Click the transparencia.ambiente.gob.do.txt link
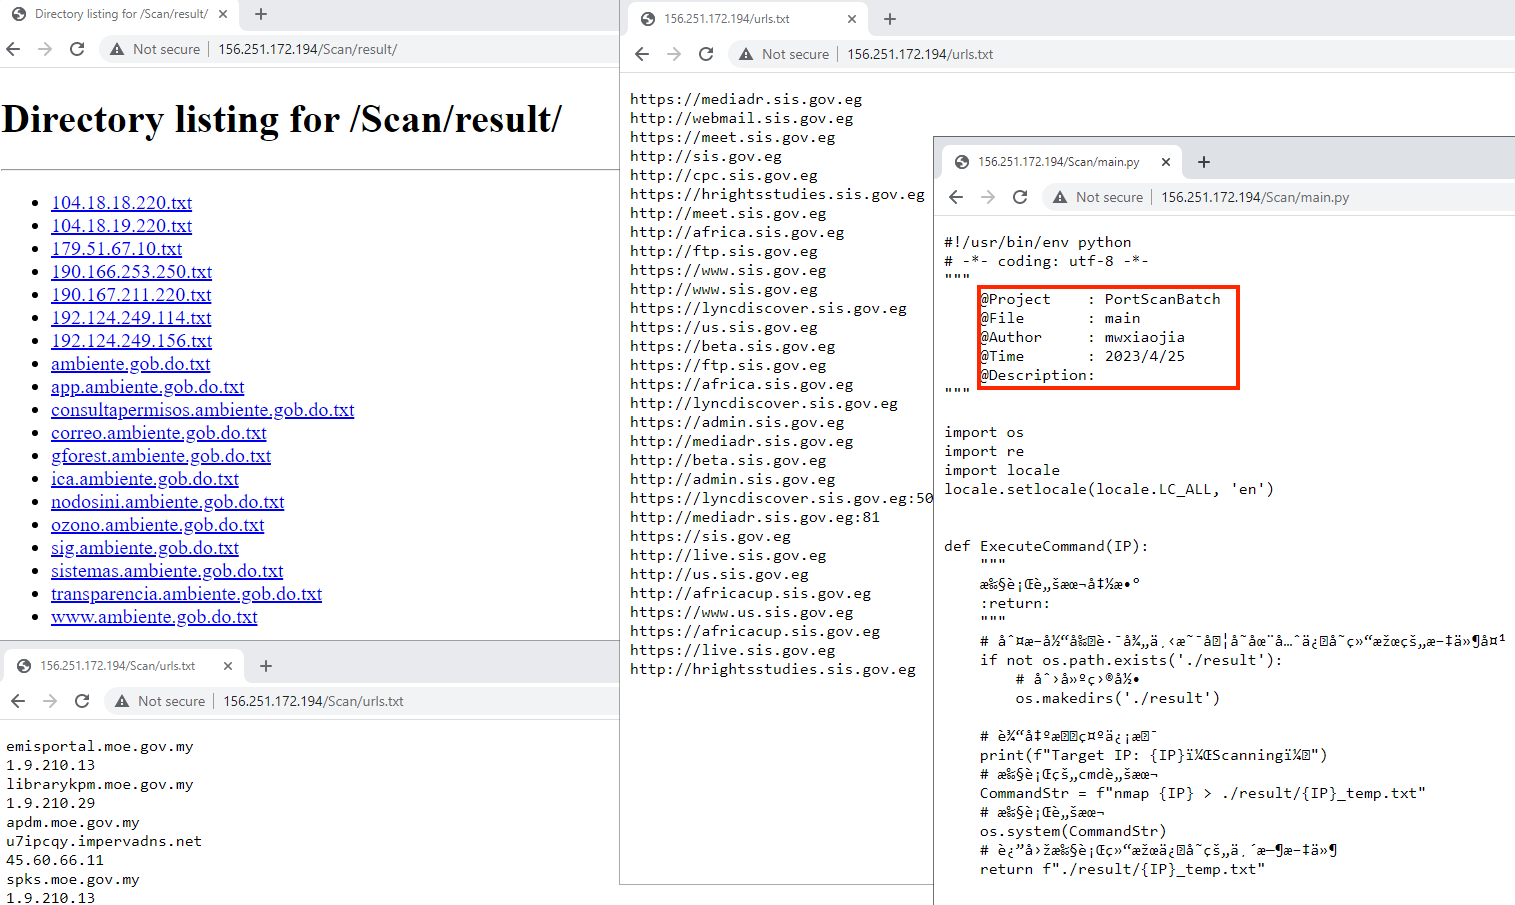 click(186, 593)
